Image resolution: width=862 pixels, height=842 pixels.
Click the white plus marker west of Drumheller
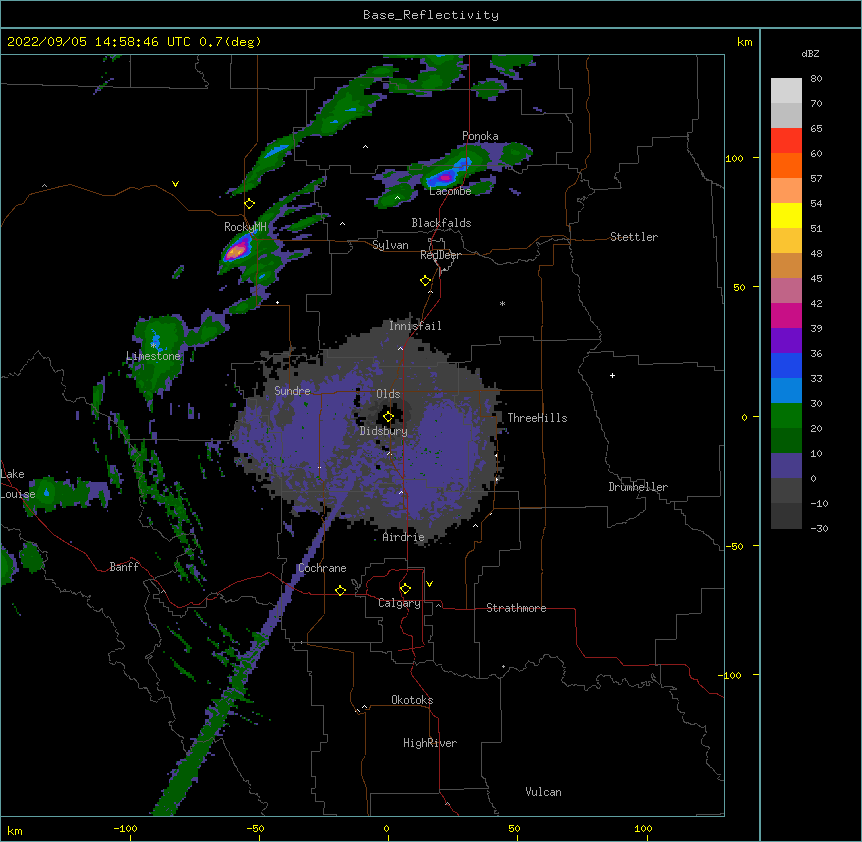pos(612,375)
